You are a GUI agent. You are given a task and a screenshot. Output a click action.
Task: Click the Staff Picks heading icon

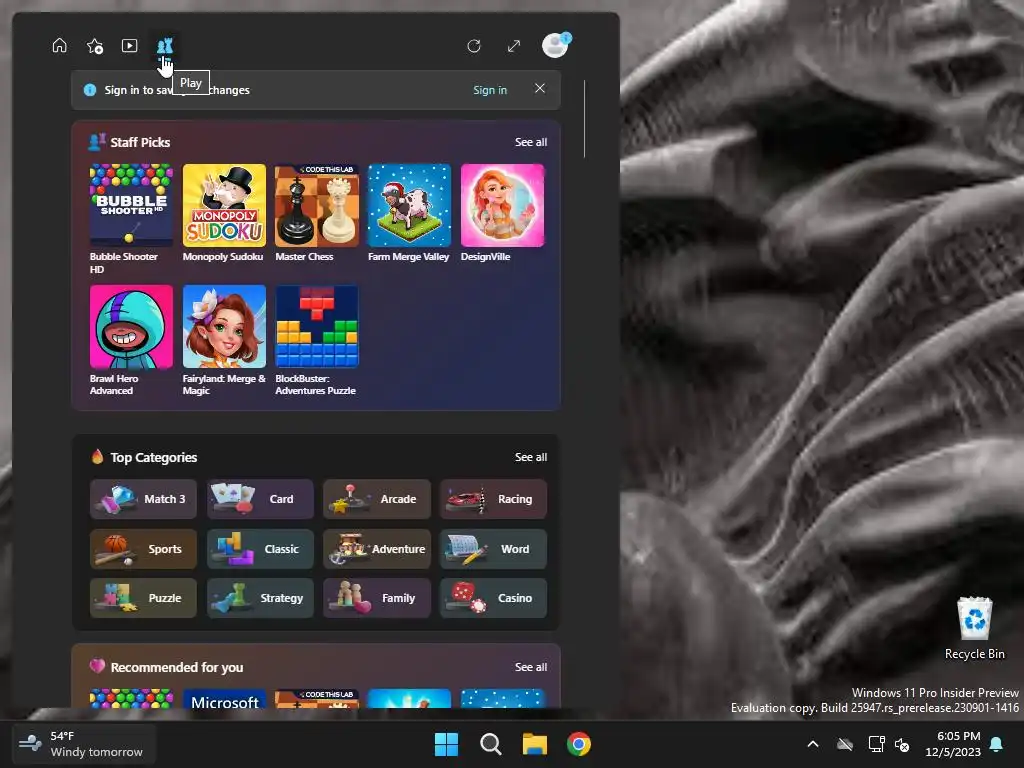pyautogui.click(x=97, y=142)
